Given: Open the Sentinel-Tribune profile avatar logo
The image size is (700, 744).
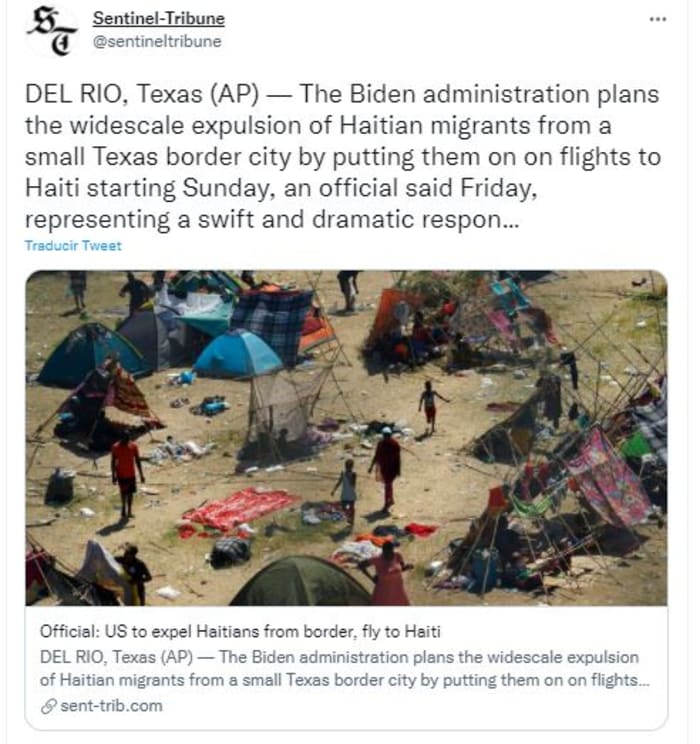Looking at the screenshot, I should coord(52,32).
